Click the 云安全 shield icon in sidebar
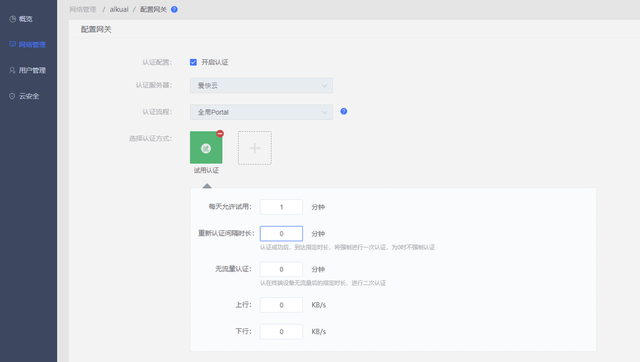Image resolution: width=640 pixels, height=362 pixels. [x=12, y=96]
